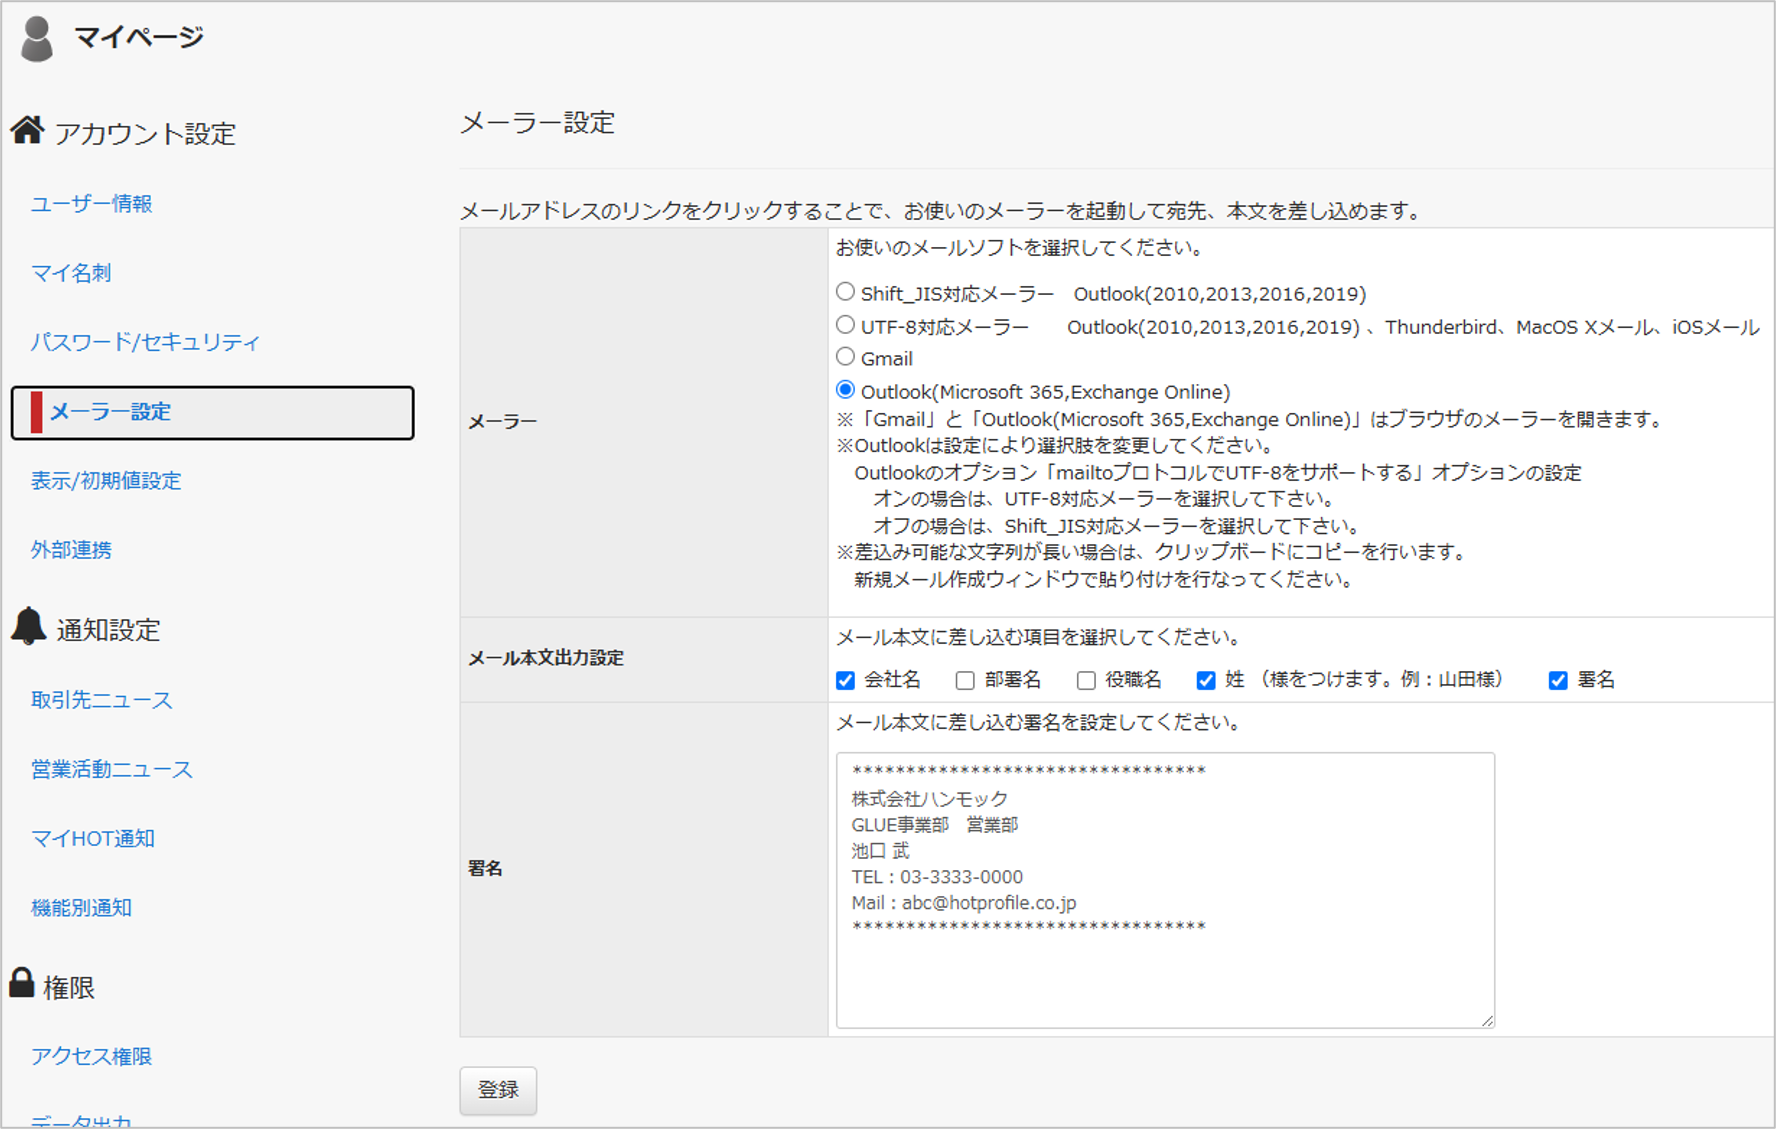Open 営業活動ニュース notification settings
The image size is (1776, 1129).
pos(112,769)
